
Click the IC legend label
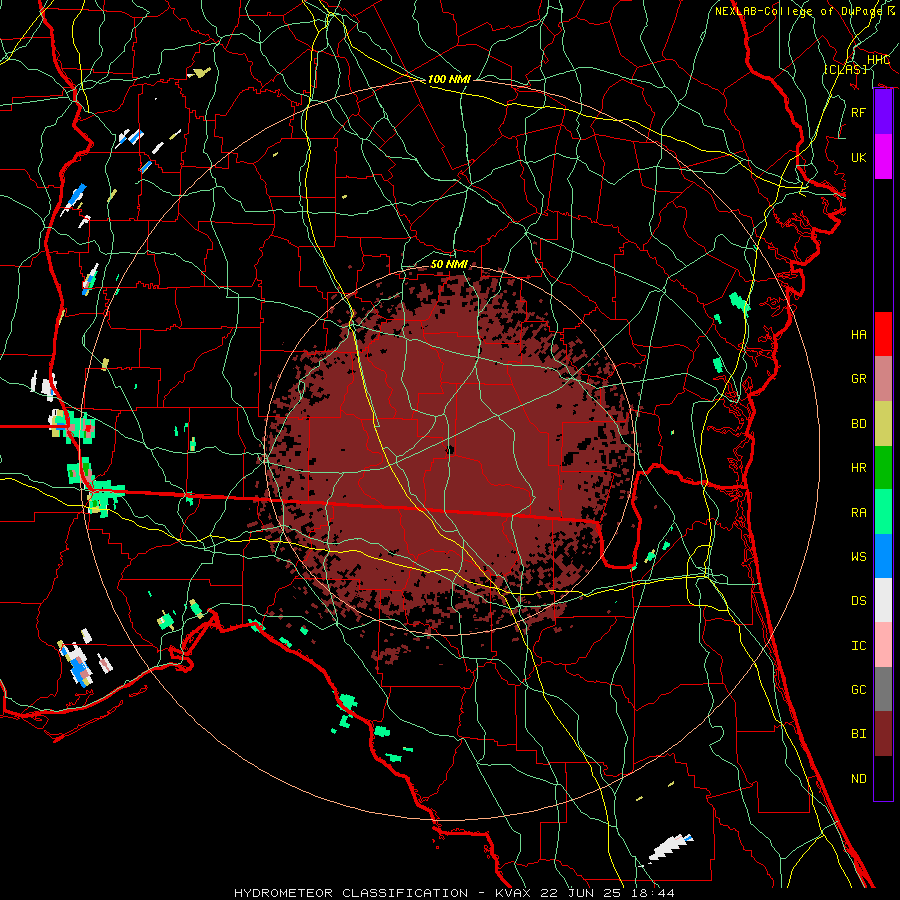pyautogui.click(x=858, y=646)
